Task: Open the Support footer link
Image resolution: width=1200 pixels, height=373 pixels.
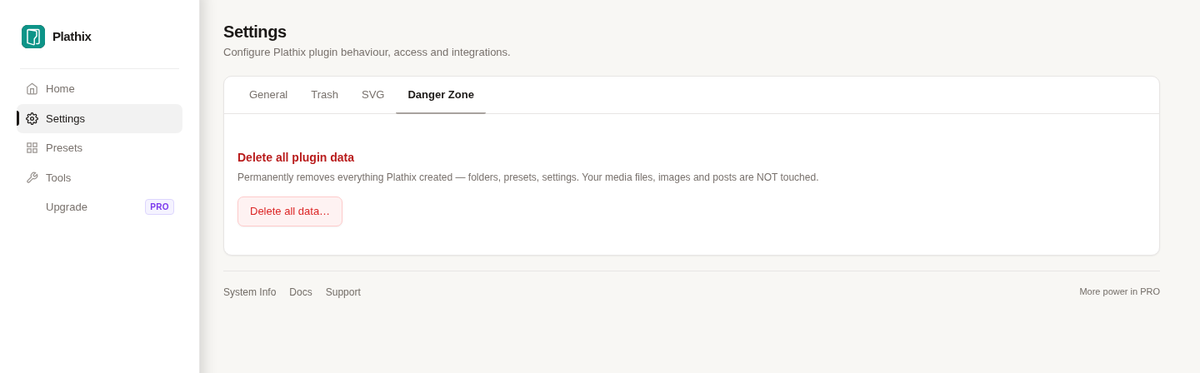Action: click(343, 292)
